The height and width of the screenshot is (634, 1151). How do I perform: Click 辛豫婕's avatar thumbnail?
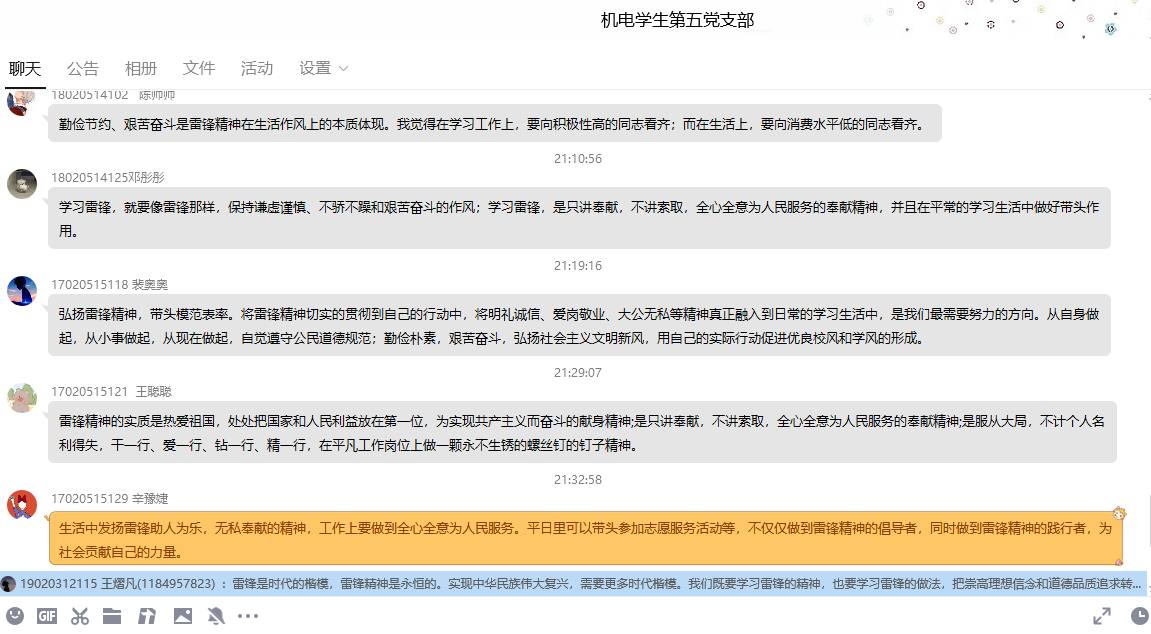[x=22, y=505]
